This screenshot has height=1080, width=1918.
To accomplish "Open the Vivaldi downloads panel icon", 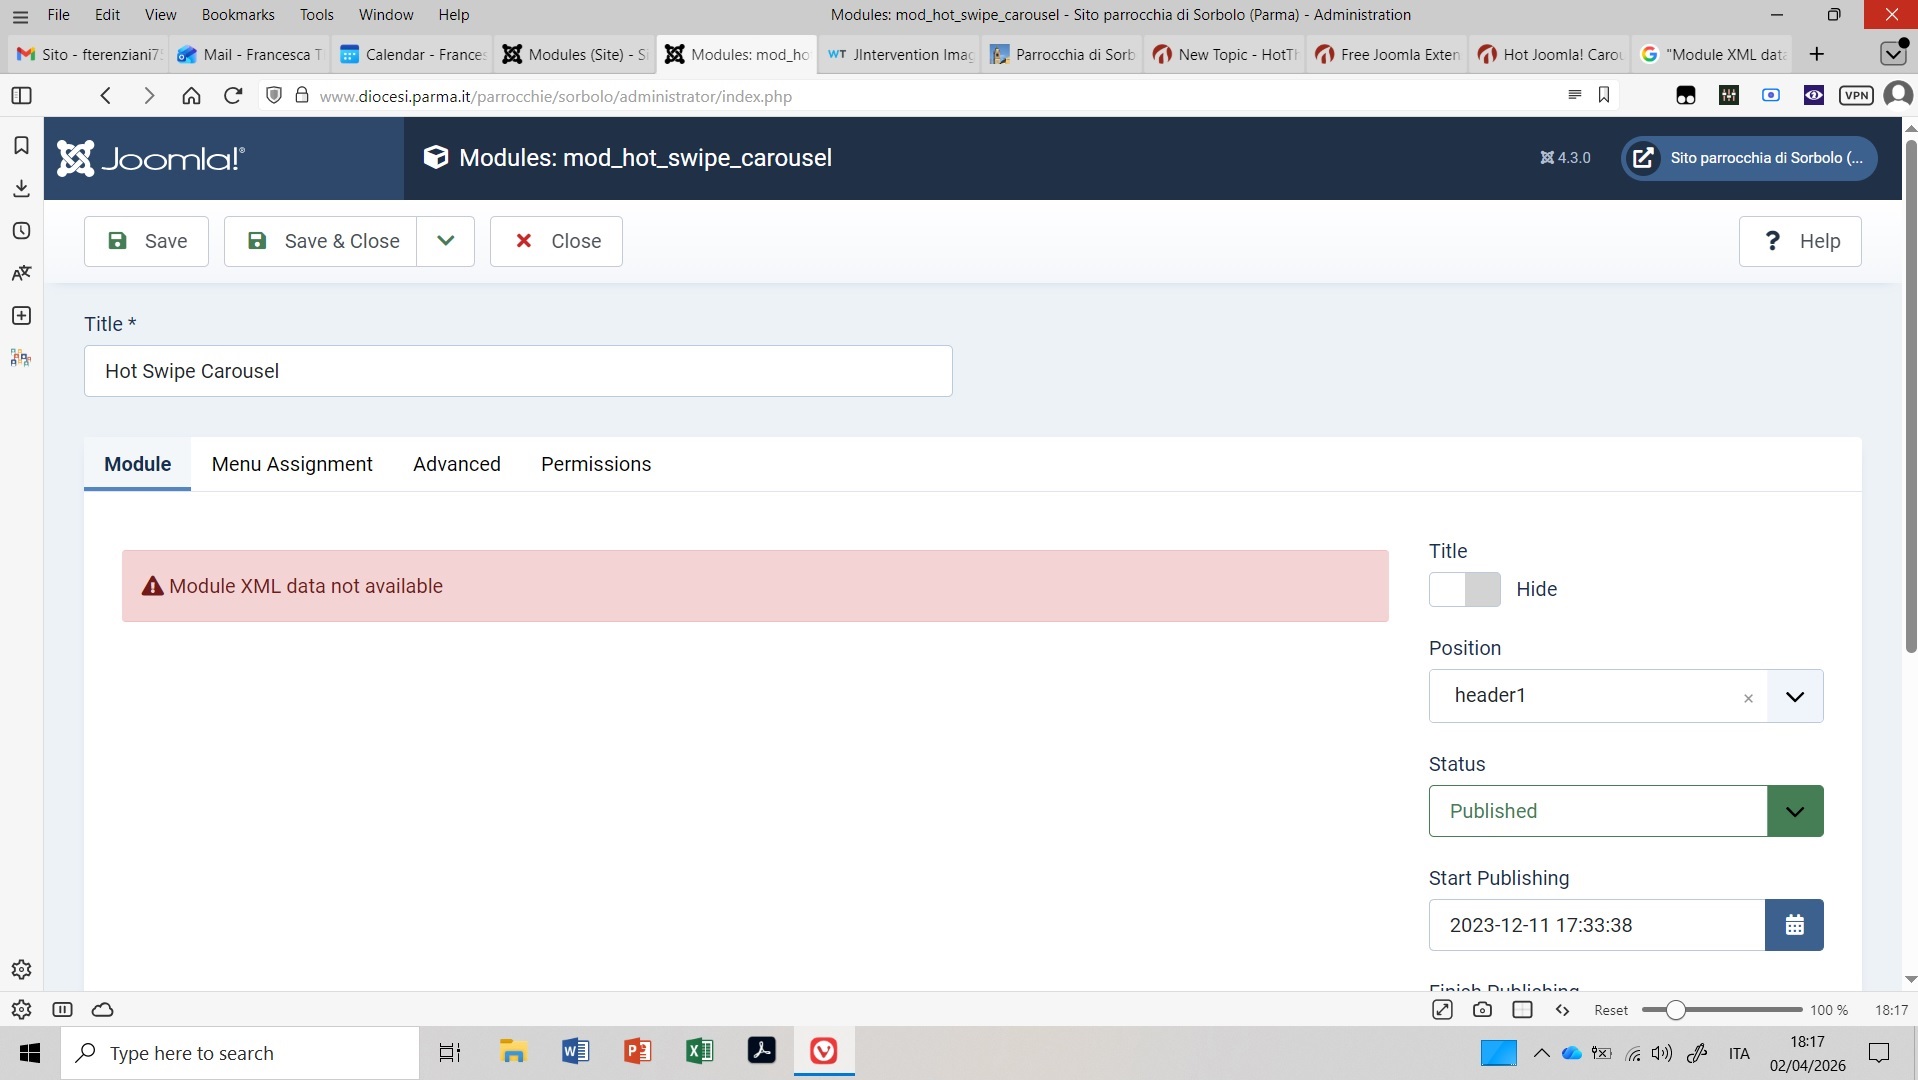I will click(x=21, y=188).
